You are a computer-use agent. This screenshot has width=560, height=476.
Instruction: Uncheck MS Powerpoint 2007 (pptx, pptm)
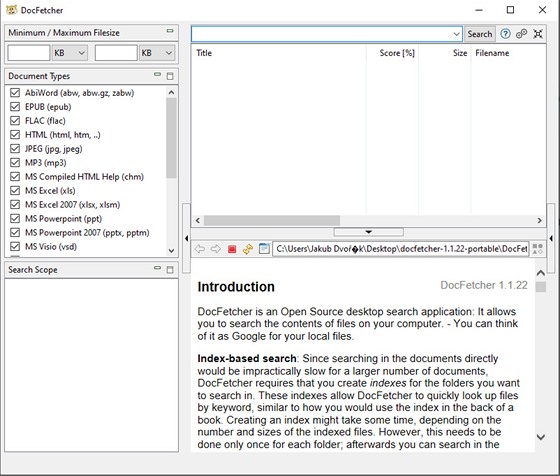pos(15,232)
